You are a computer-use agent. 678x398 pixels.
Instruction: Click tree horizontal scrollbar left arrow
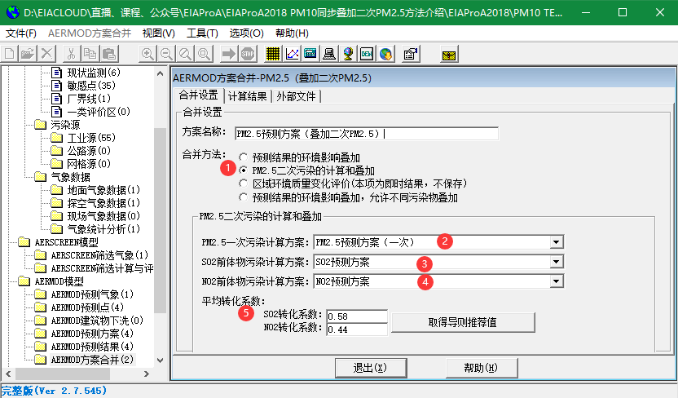8,373
